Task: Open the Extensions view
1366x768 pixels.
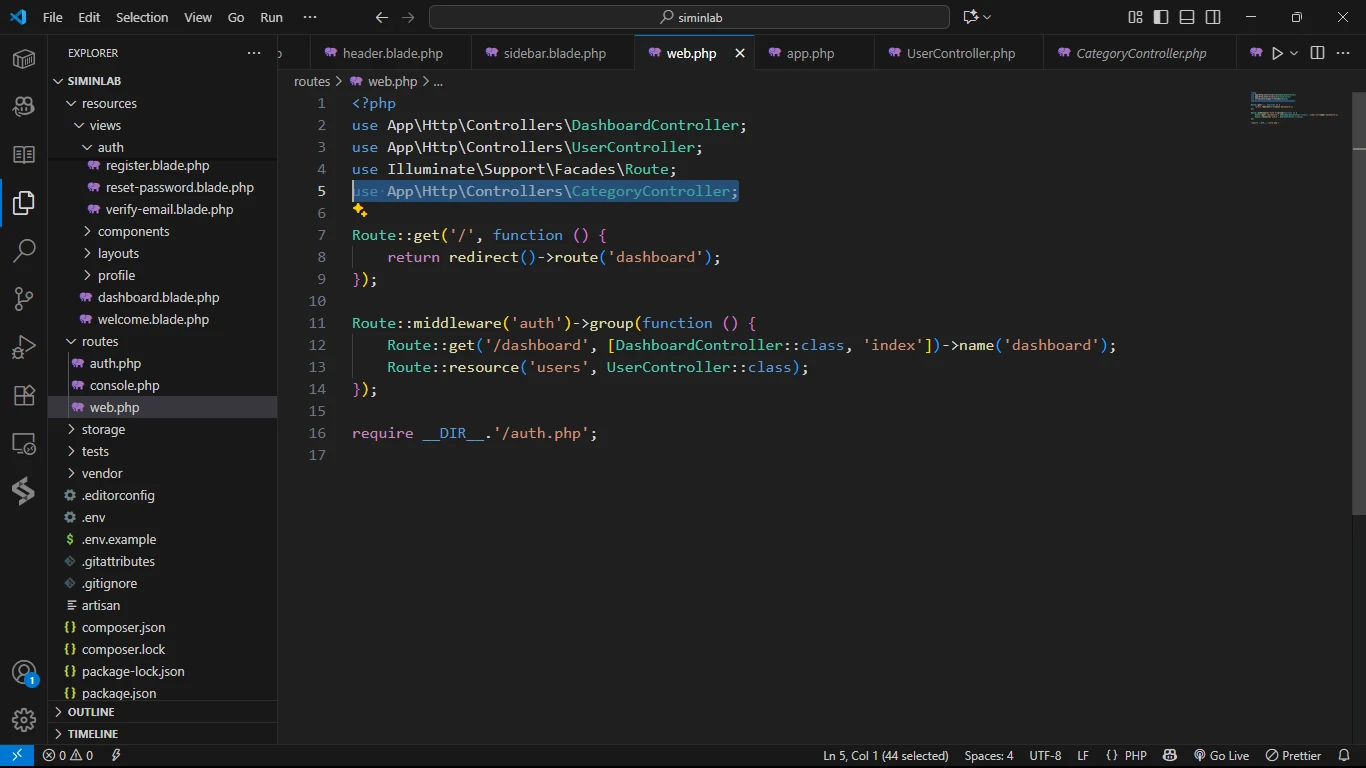Action: tap(24, 395)
